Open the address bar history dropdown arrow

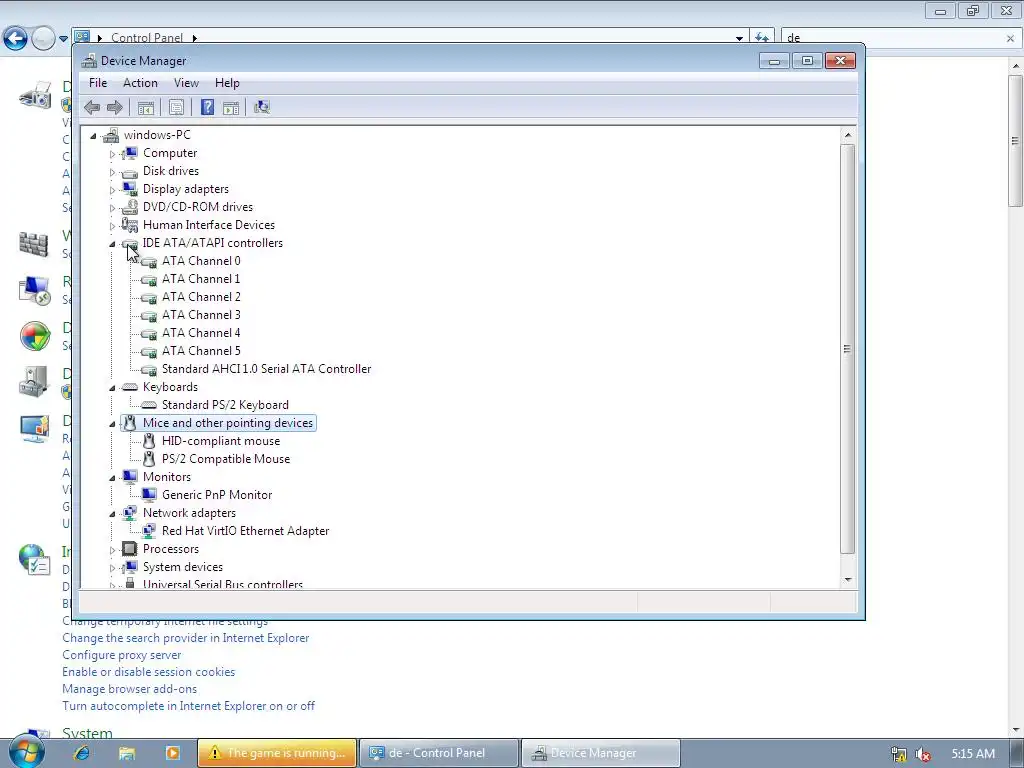point(739,38)
